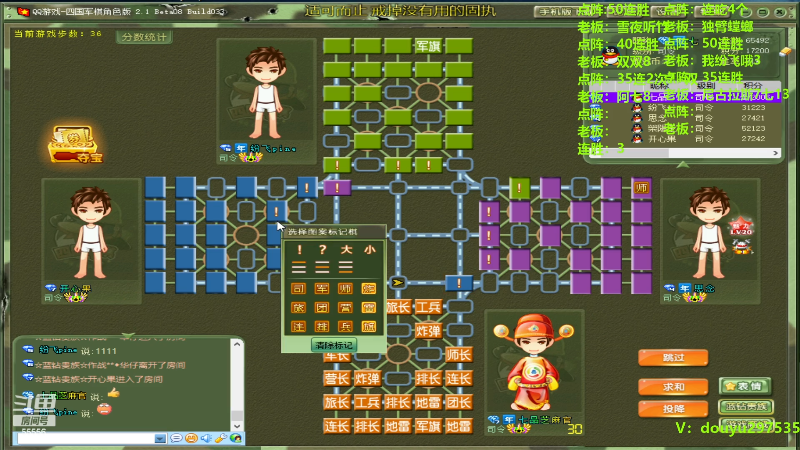
Task: Mark piece as 司 (commander) in popup
Action: [x=298, y=289]
